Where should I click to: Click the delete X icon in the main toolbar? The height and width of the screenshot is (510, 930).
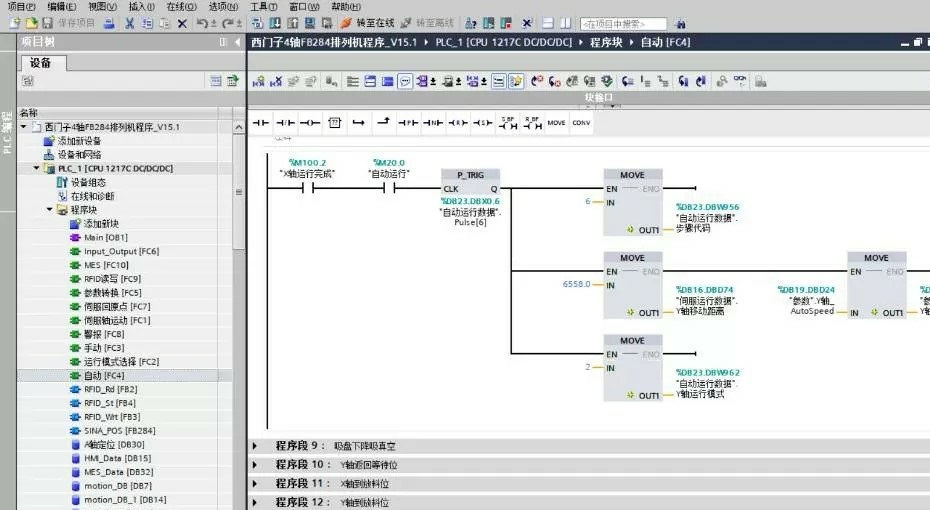coord(182,23)
